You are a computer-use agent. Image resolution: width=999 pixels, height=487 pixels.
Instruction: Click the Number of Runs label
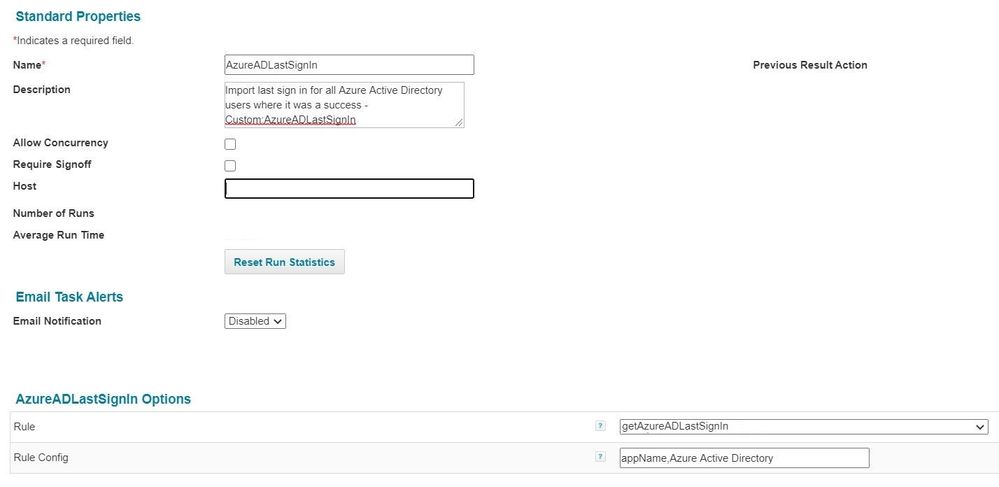pyautogui.click(x=53, y=213)
